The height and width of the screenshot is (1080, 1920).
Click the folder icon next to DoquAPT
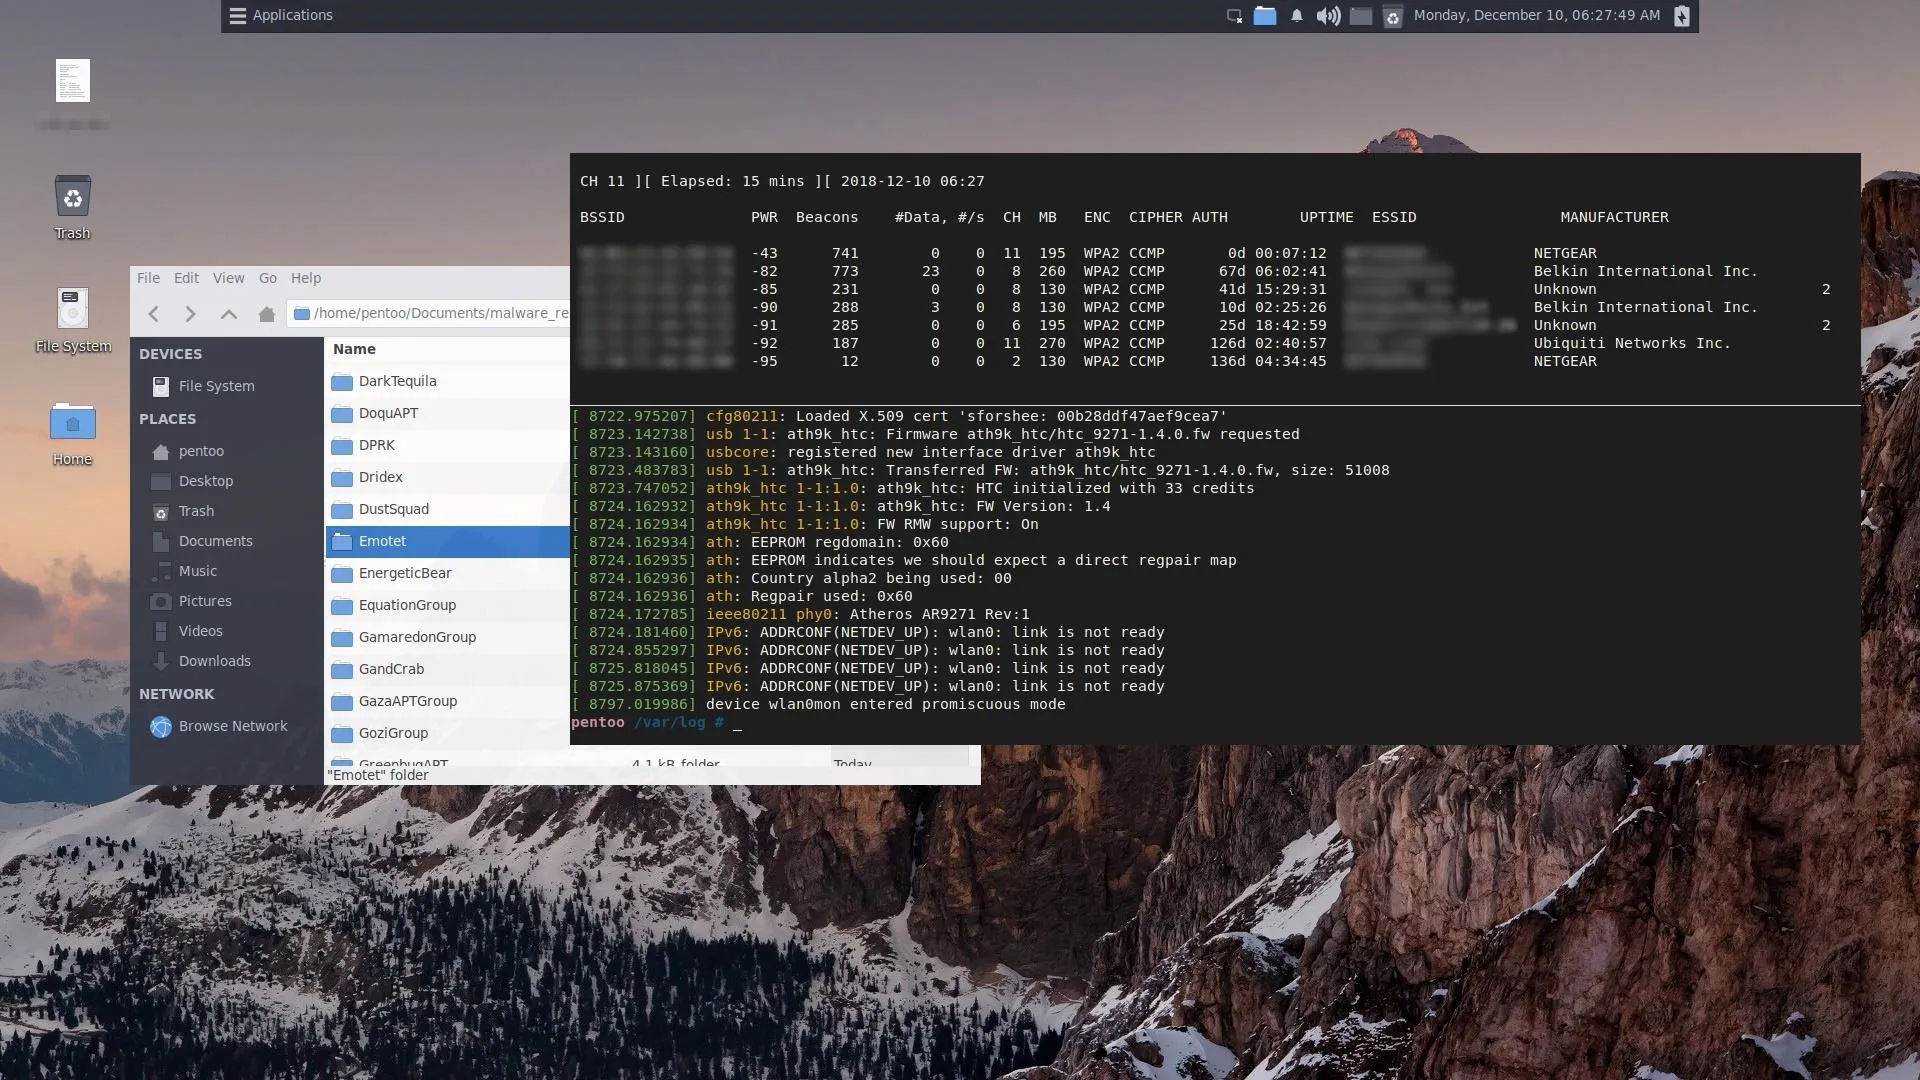point(342,414)
